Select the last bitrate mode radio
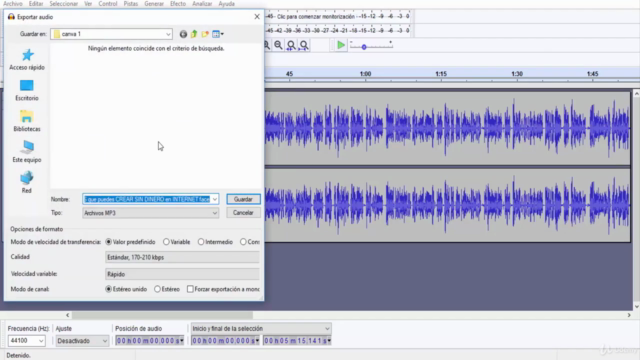 tap(243, 242)
